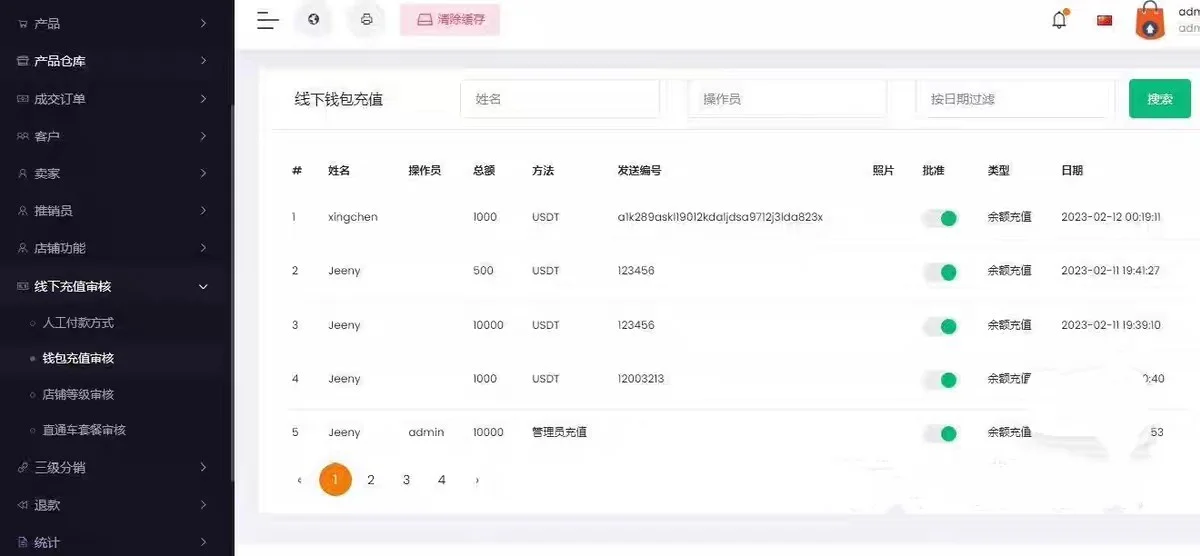Screen dimensions: 1200x556
Task: Open the globe website icon
Action: (314, 19)
